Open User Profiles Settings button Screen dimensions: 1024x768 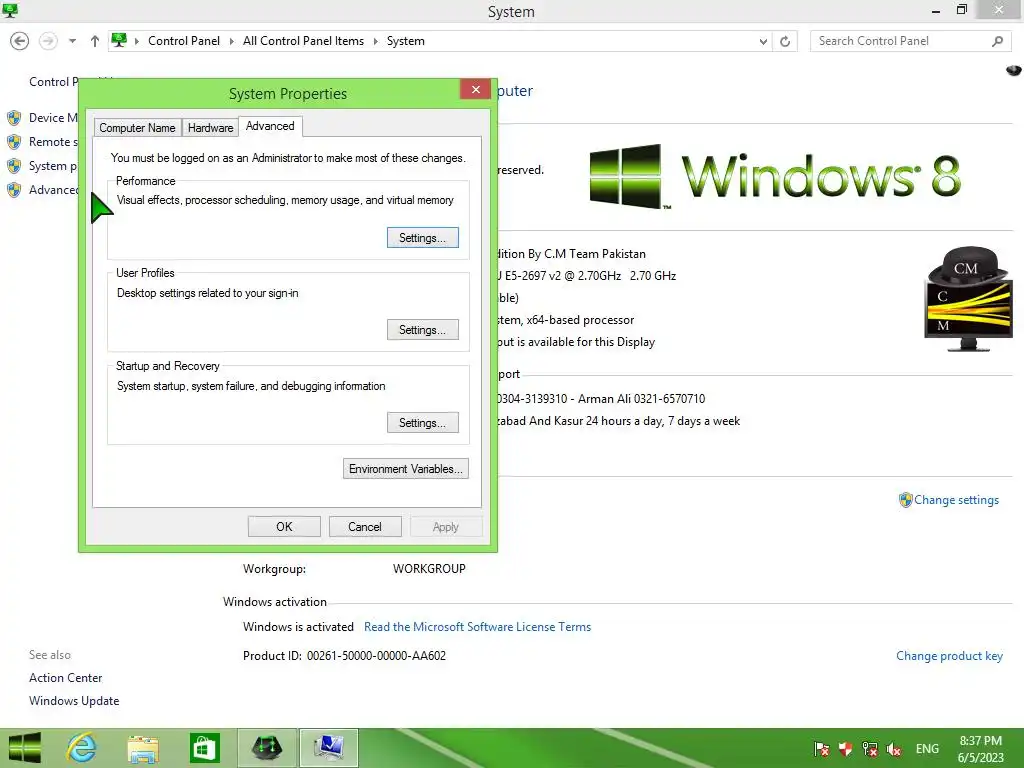[x=423, y=330]
